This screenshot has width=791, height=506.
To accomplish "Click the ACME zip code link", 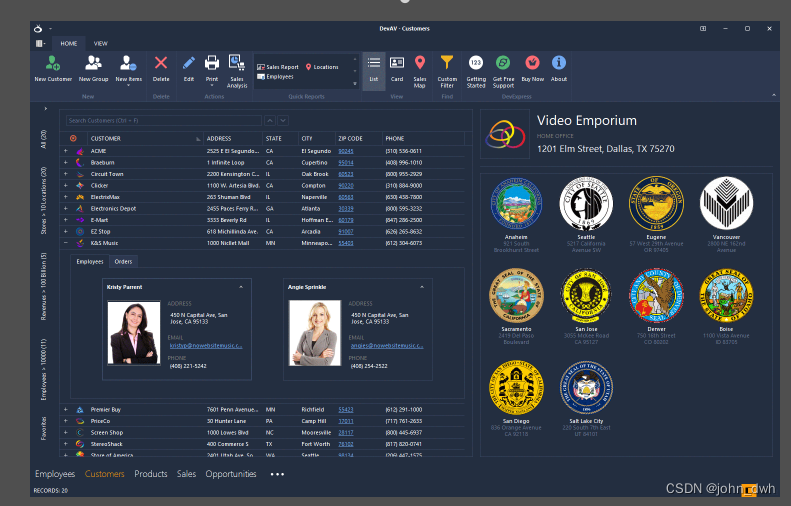I will click(x=346, y=151).
